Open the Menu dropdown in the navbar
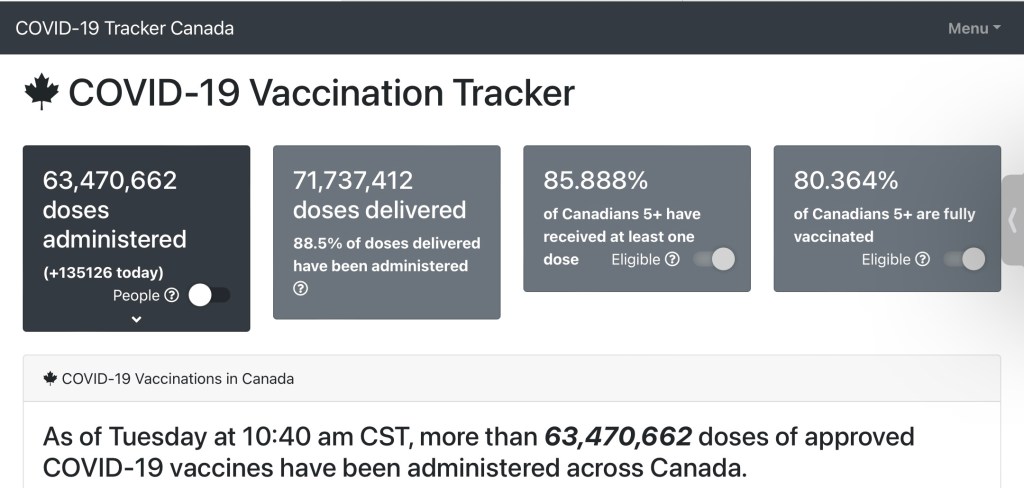The height and width of the screenshot is (488, 1024). [973, 28]
